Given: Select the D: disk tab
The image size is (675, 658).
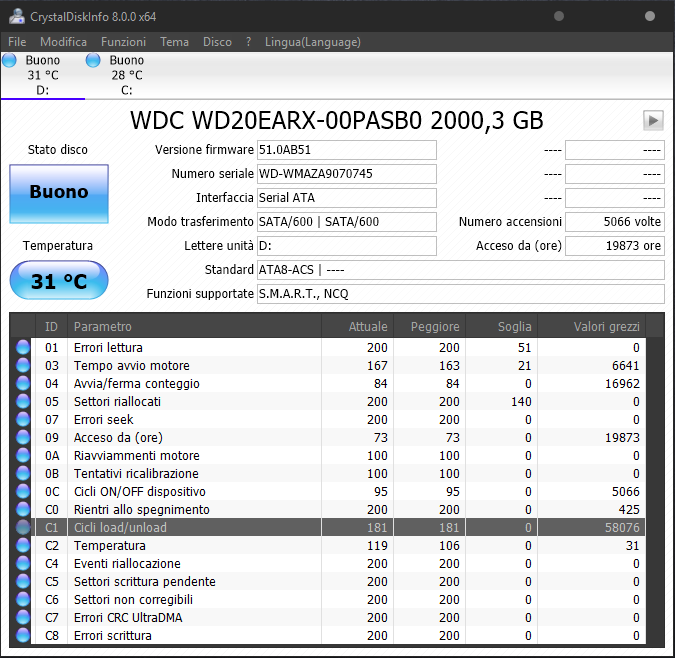Looking at the screenshot, I should click(43, 75).
